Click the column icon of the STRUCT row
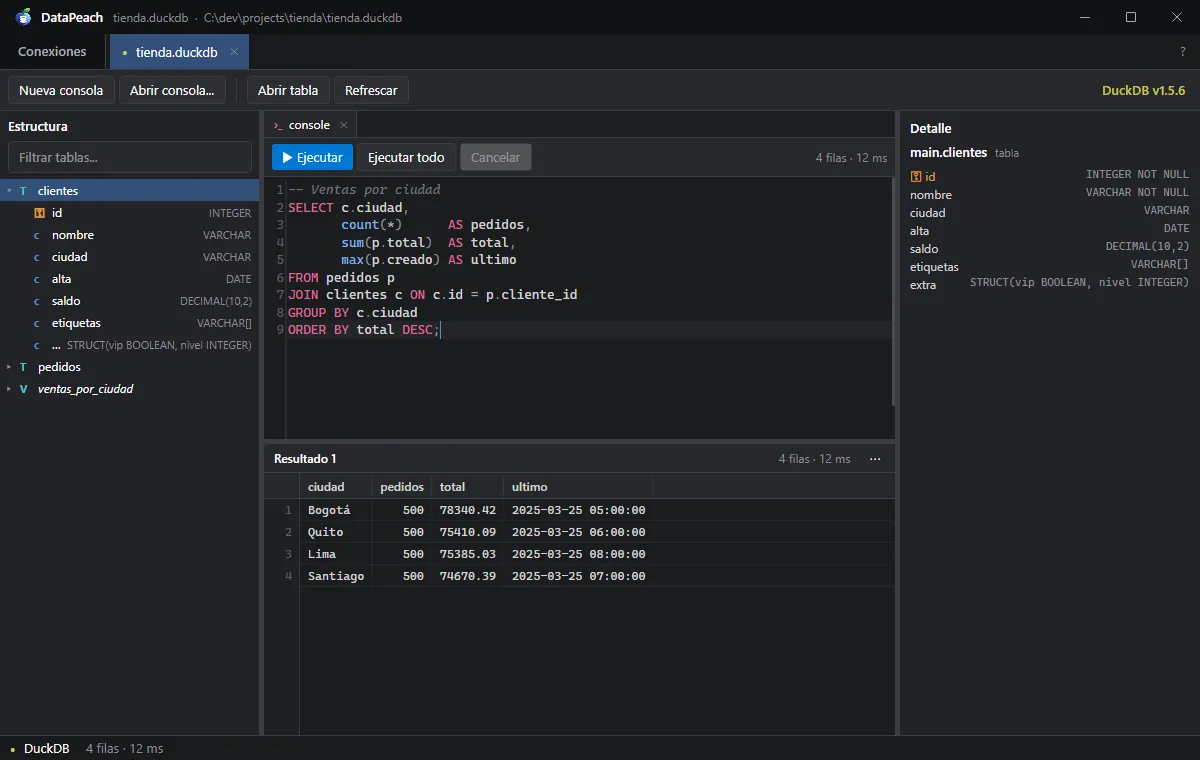Viewport: 1200px width, 760px height. [37, 345]
